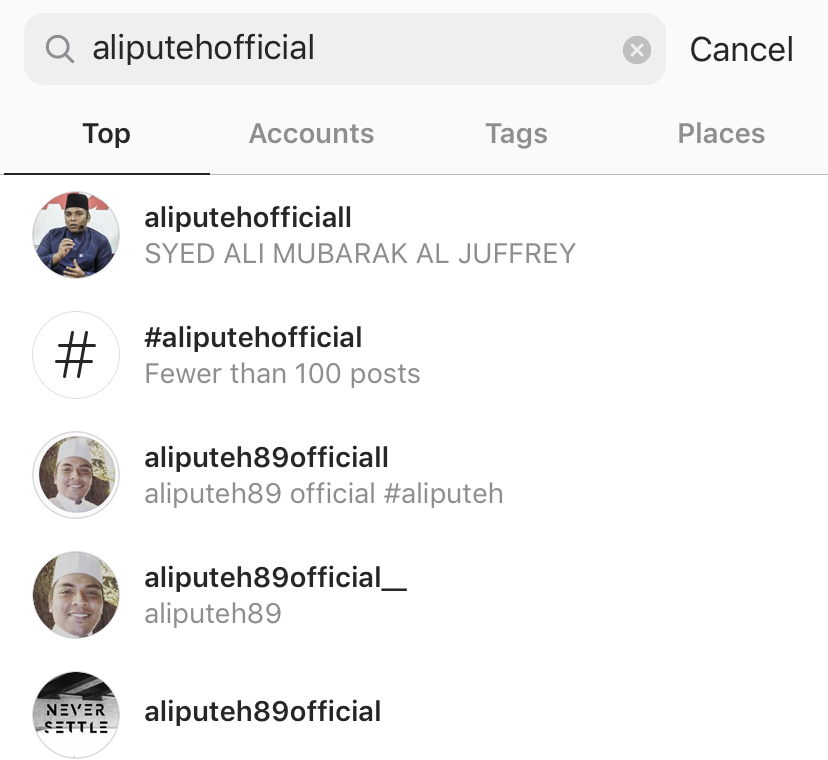Clear the search text with the X icon
The image size is (828, 760).
[637, 50]
